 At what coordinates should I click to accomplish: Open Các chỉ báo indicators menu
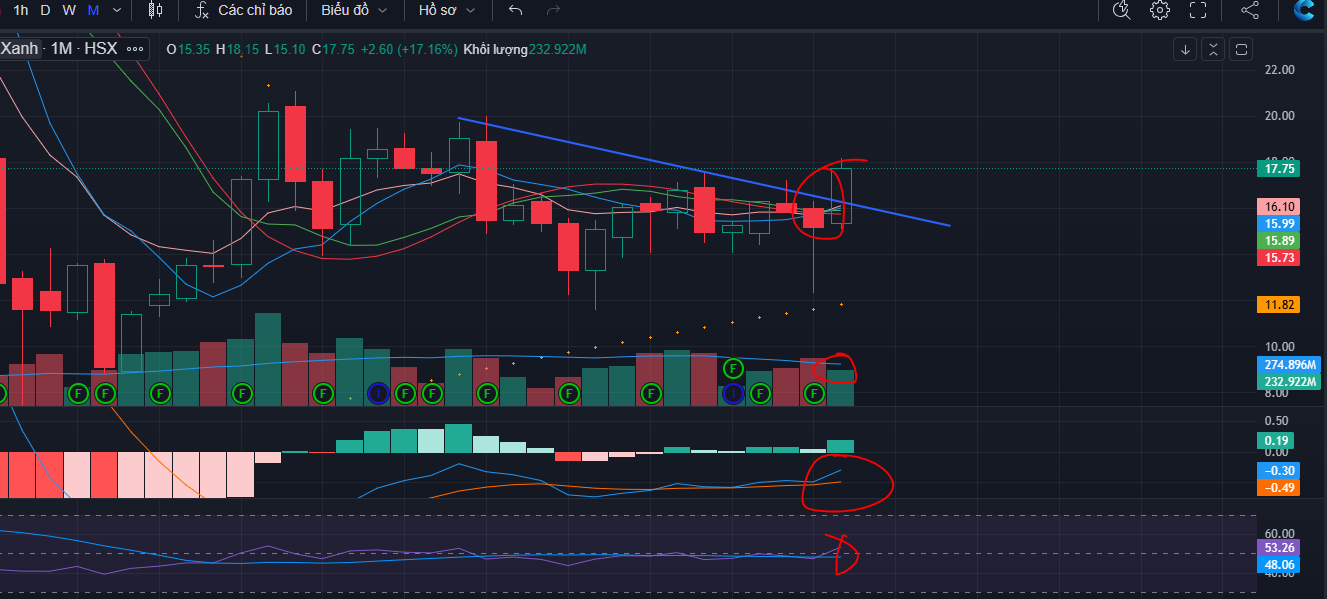[x=256, y=10]
